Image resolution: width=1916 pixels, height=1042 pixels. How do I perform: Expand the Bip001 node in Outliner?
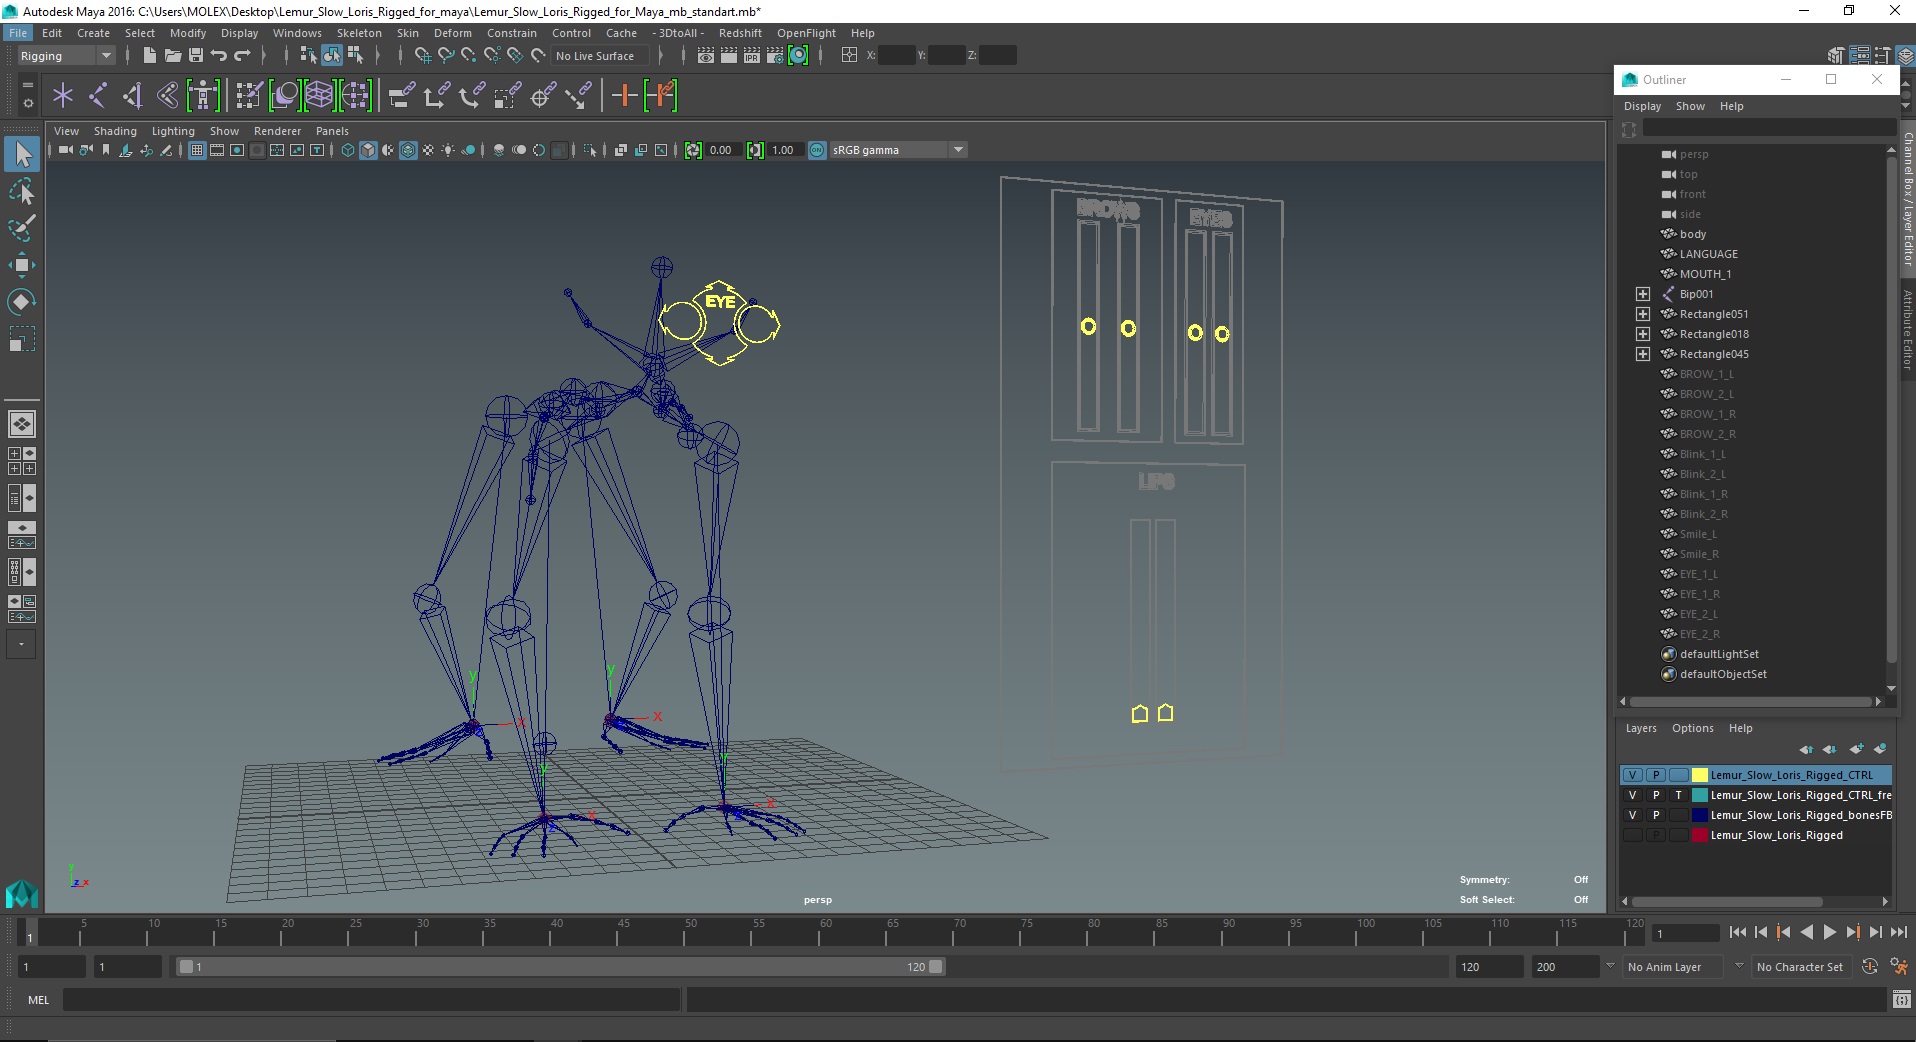(x=1643, y=294)
